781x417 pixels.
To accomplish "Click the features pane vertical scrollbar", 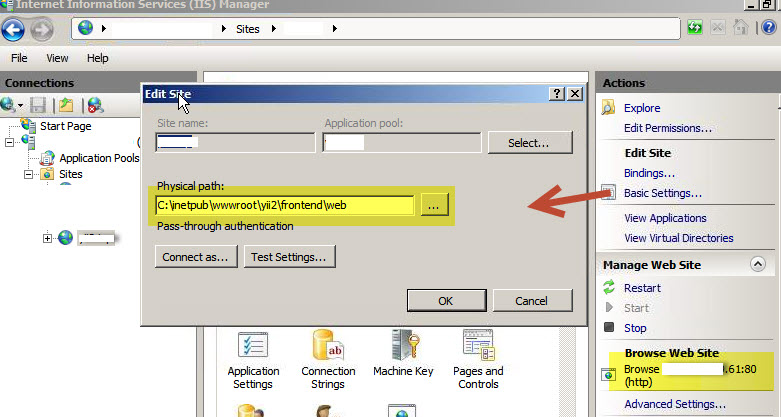I will [x=567, y=371].
